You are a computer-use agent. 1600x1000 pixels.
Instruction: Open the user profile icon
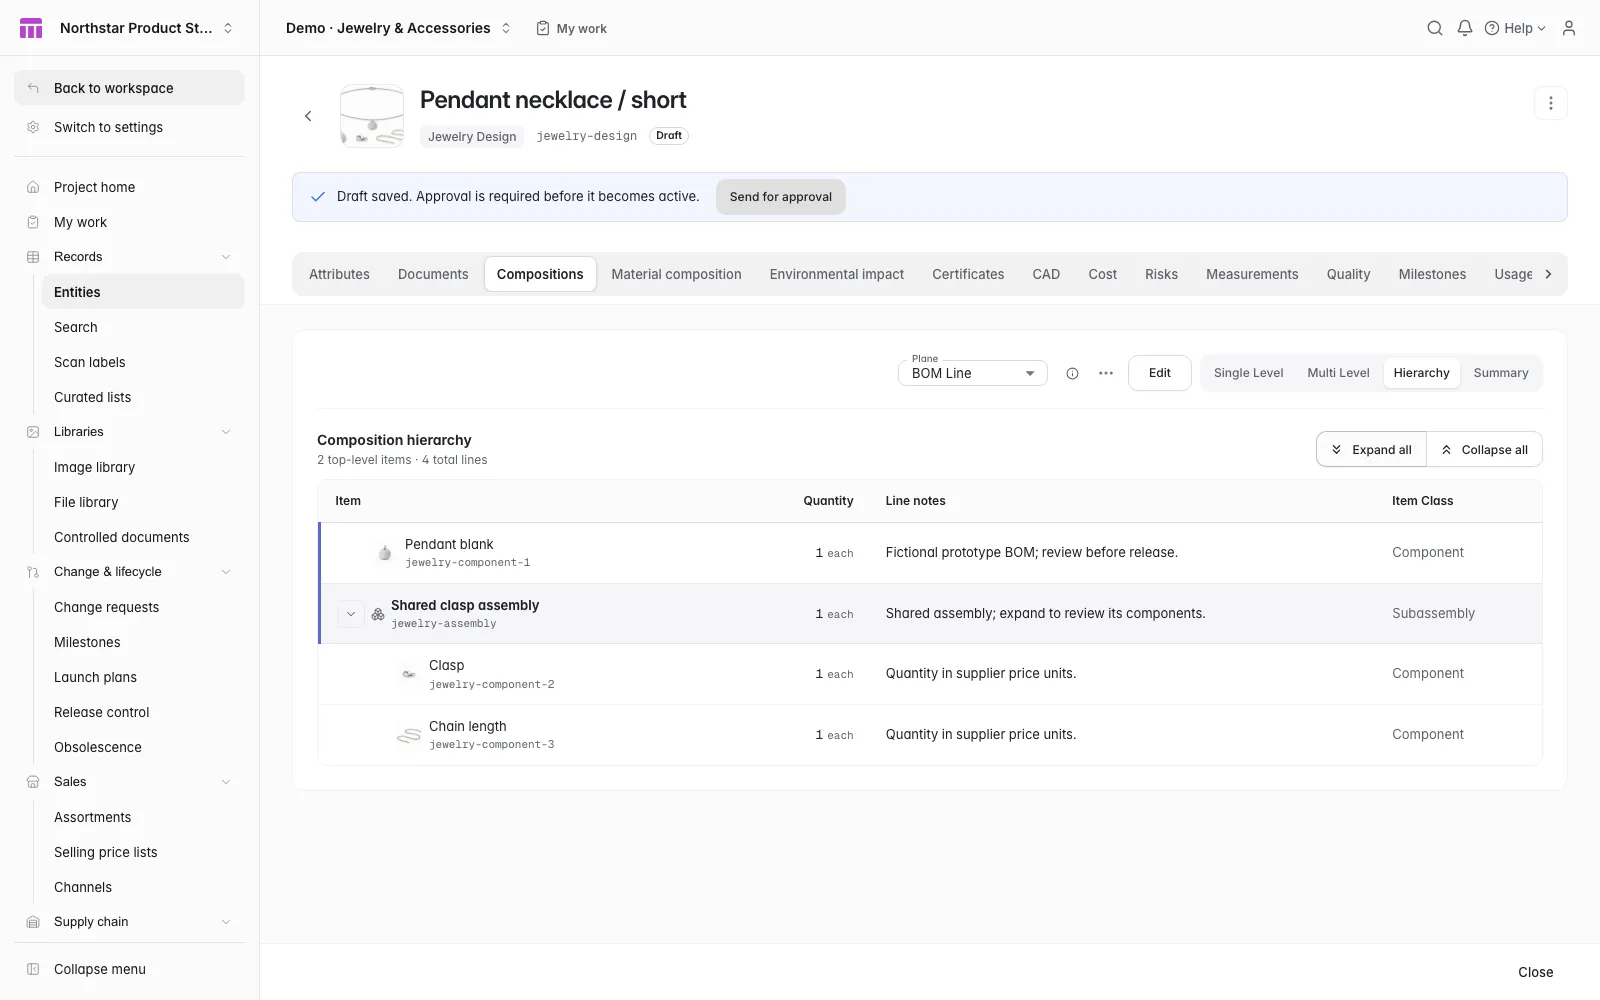coord(1569,28)
